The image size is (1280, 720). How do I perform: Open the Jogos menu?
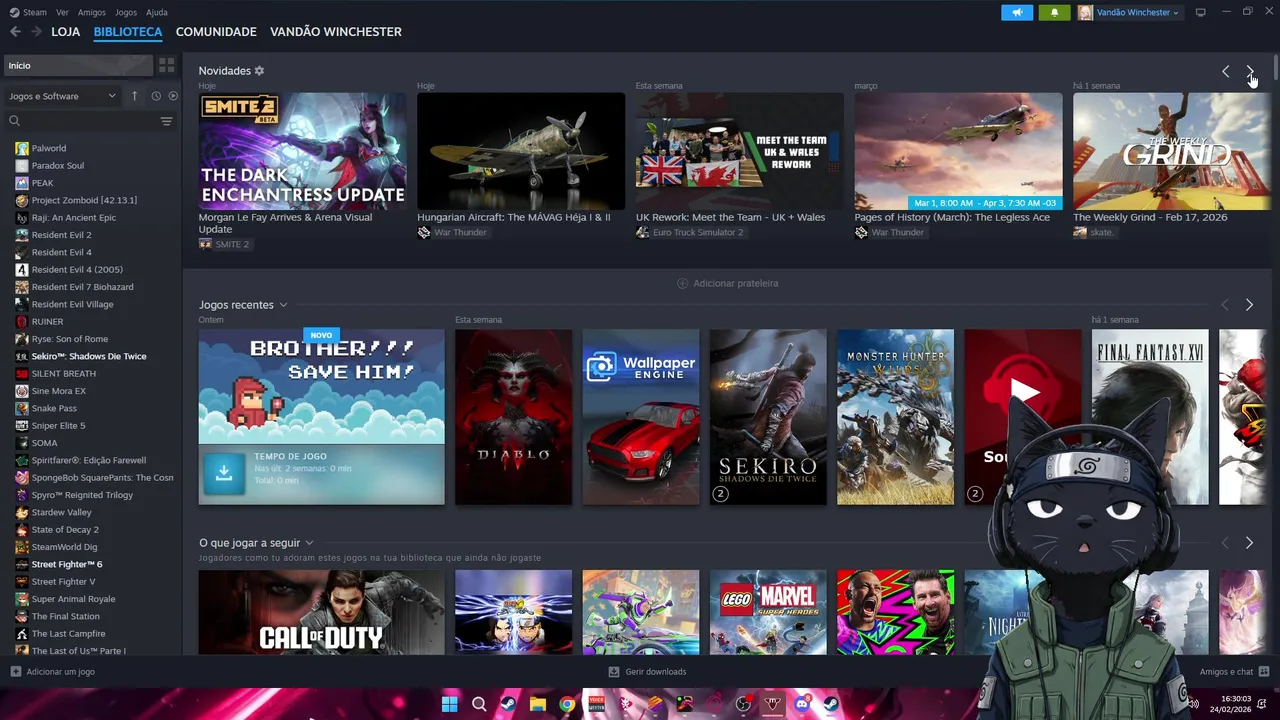pos(126,12)
